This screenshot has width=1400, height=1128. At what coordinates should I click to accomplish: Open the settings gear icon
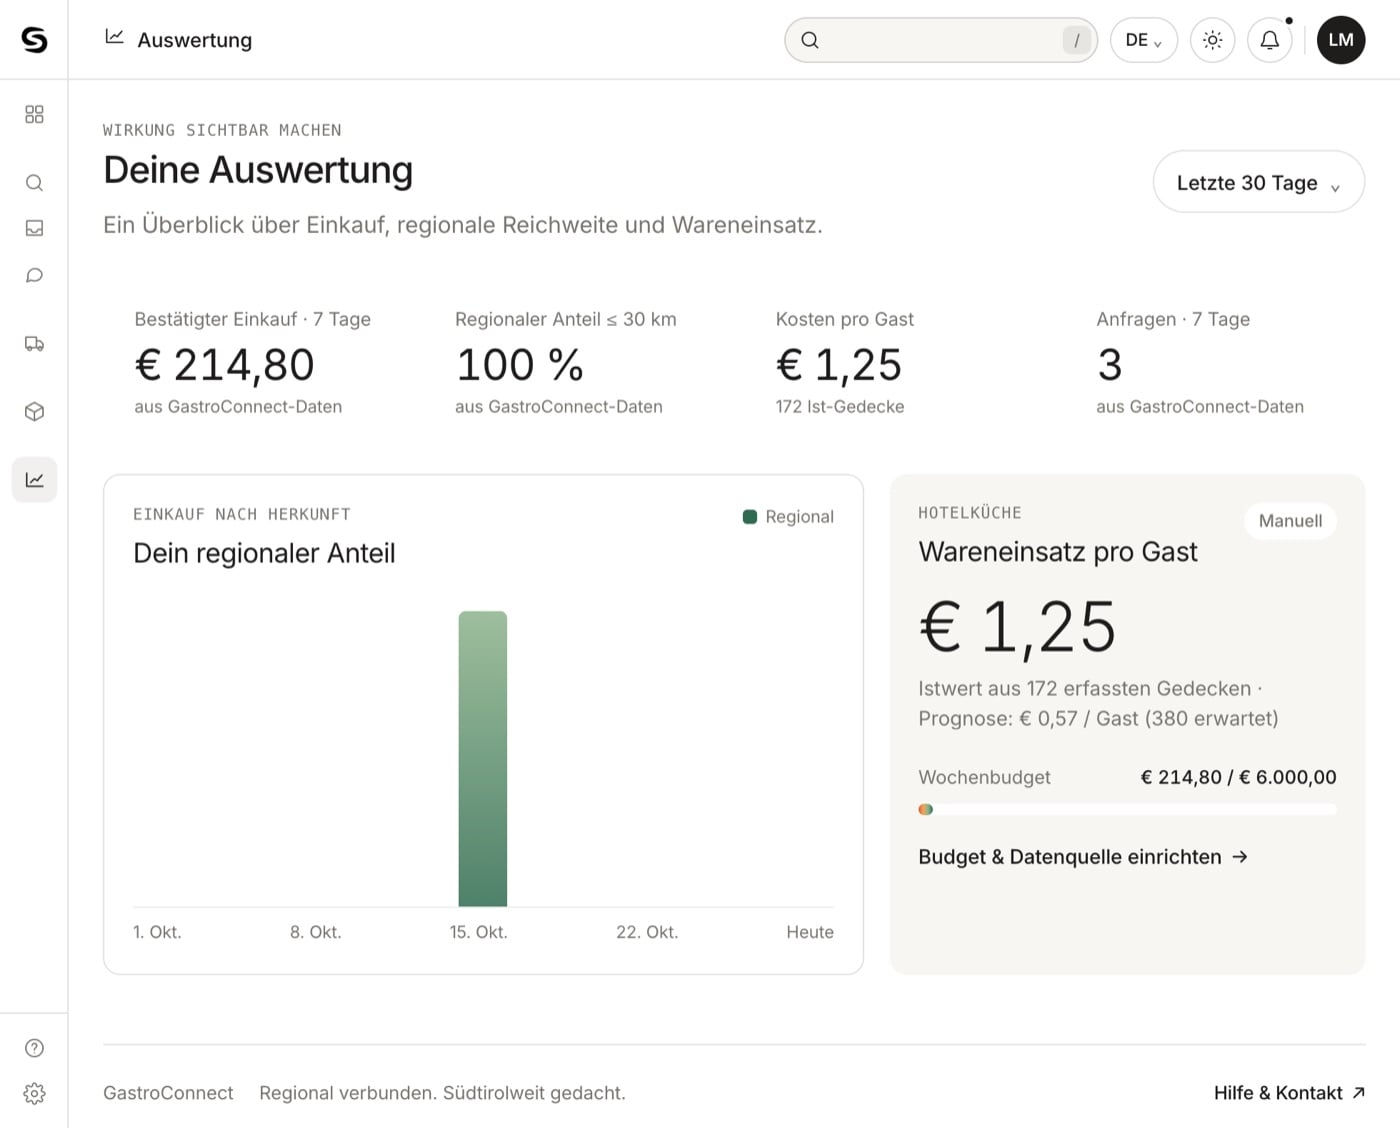[x=34, y=1093]
